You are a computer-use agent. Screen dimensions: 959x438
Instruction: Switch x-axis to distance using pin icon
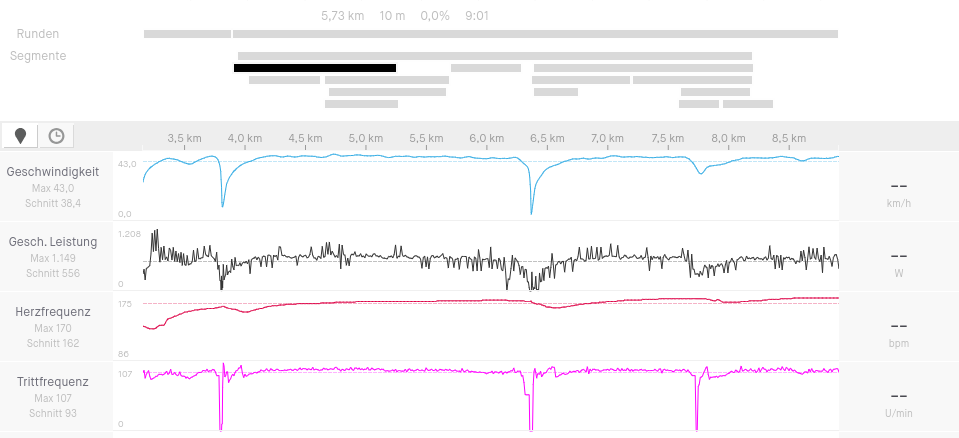click(20, 135)
